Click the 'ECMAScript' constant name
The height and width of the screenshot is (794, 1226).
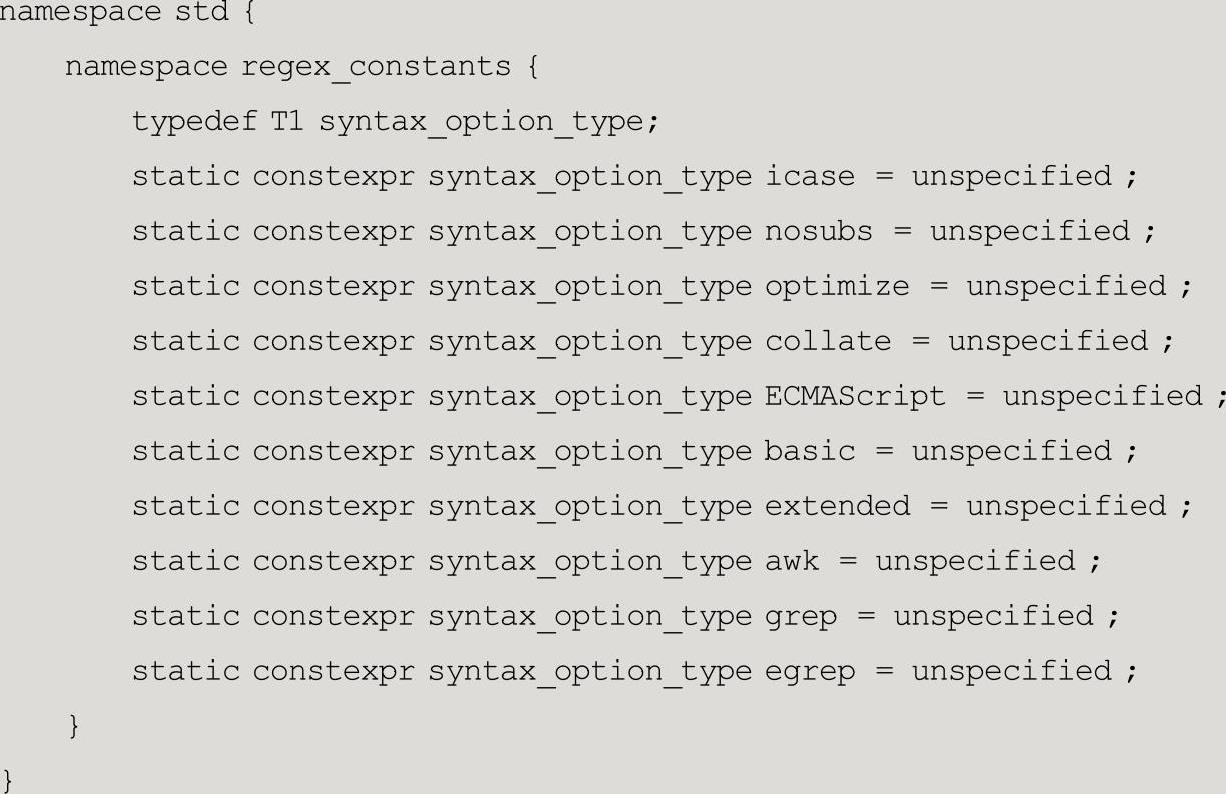click(855, 397)
